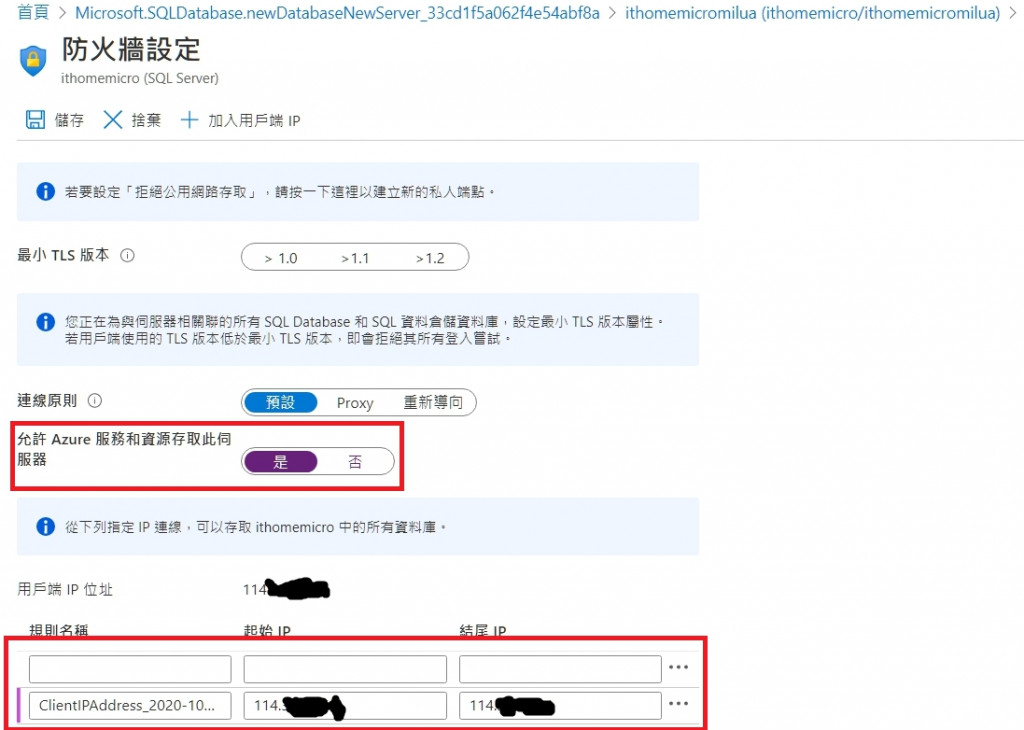
Task: Select 預設 connection policy
Action: [280, 402]
